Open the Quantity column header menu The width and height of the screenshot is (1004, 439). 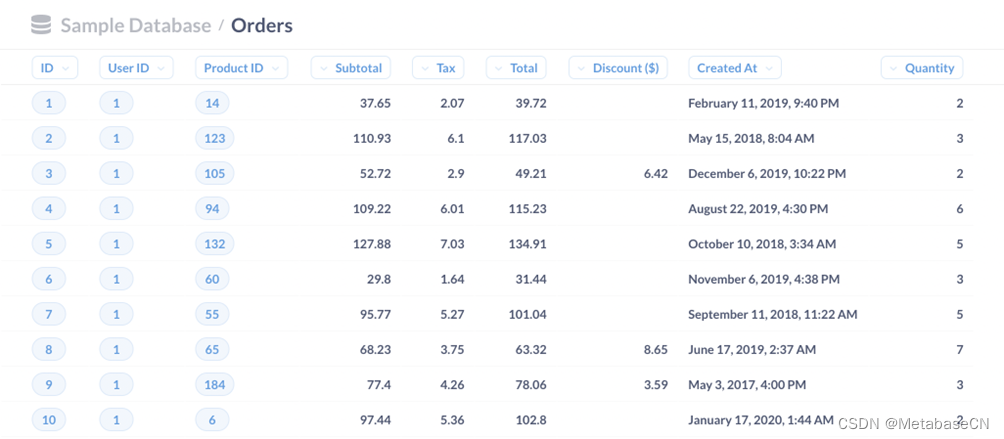pyautogui.click(x=922, y=68)
